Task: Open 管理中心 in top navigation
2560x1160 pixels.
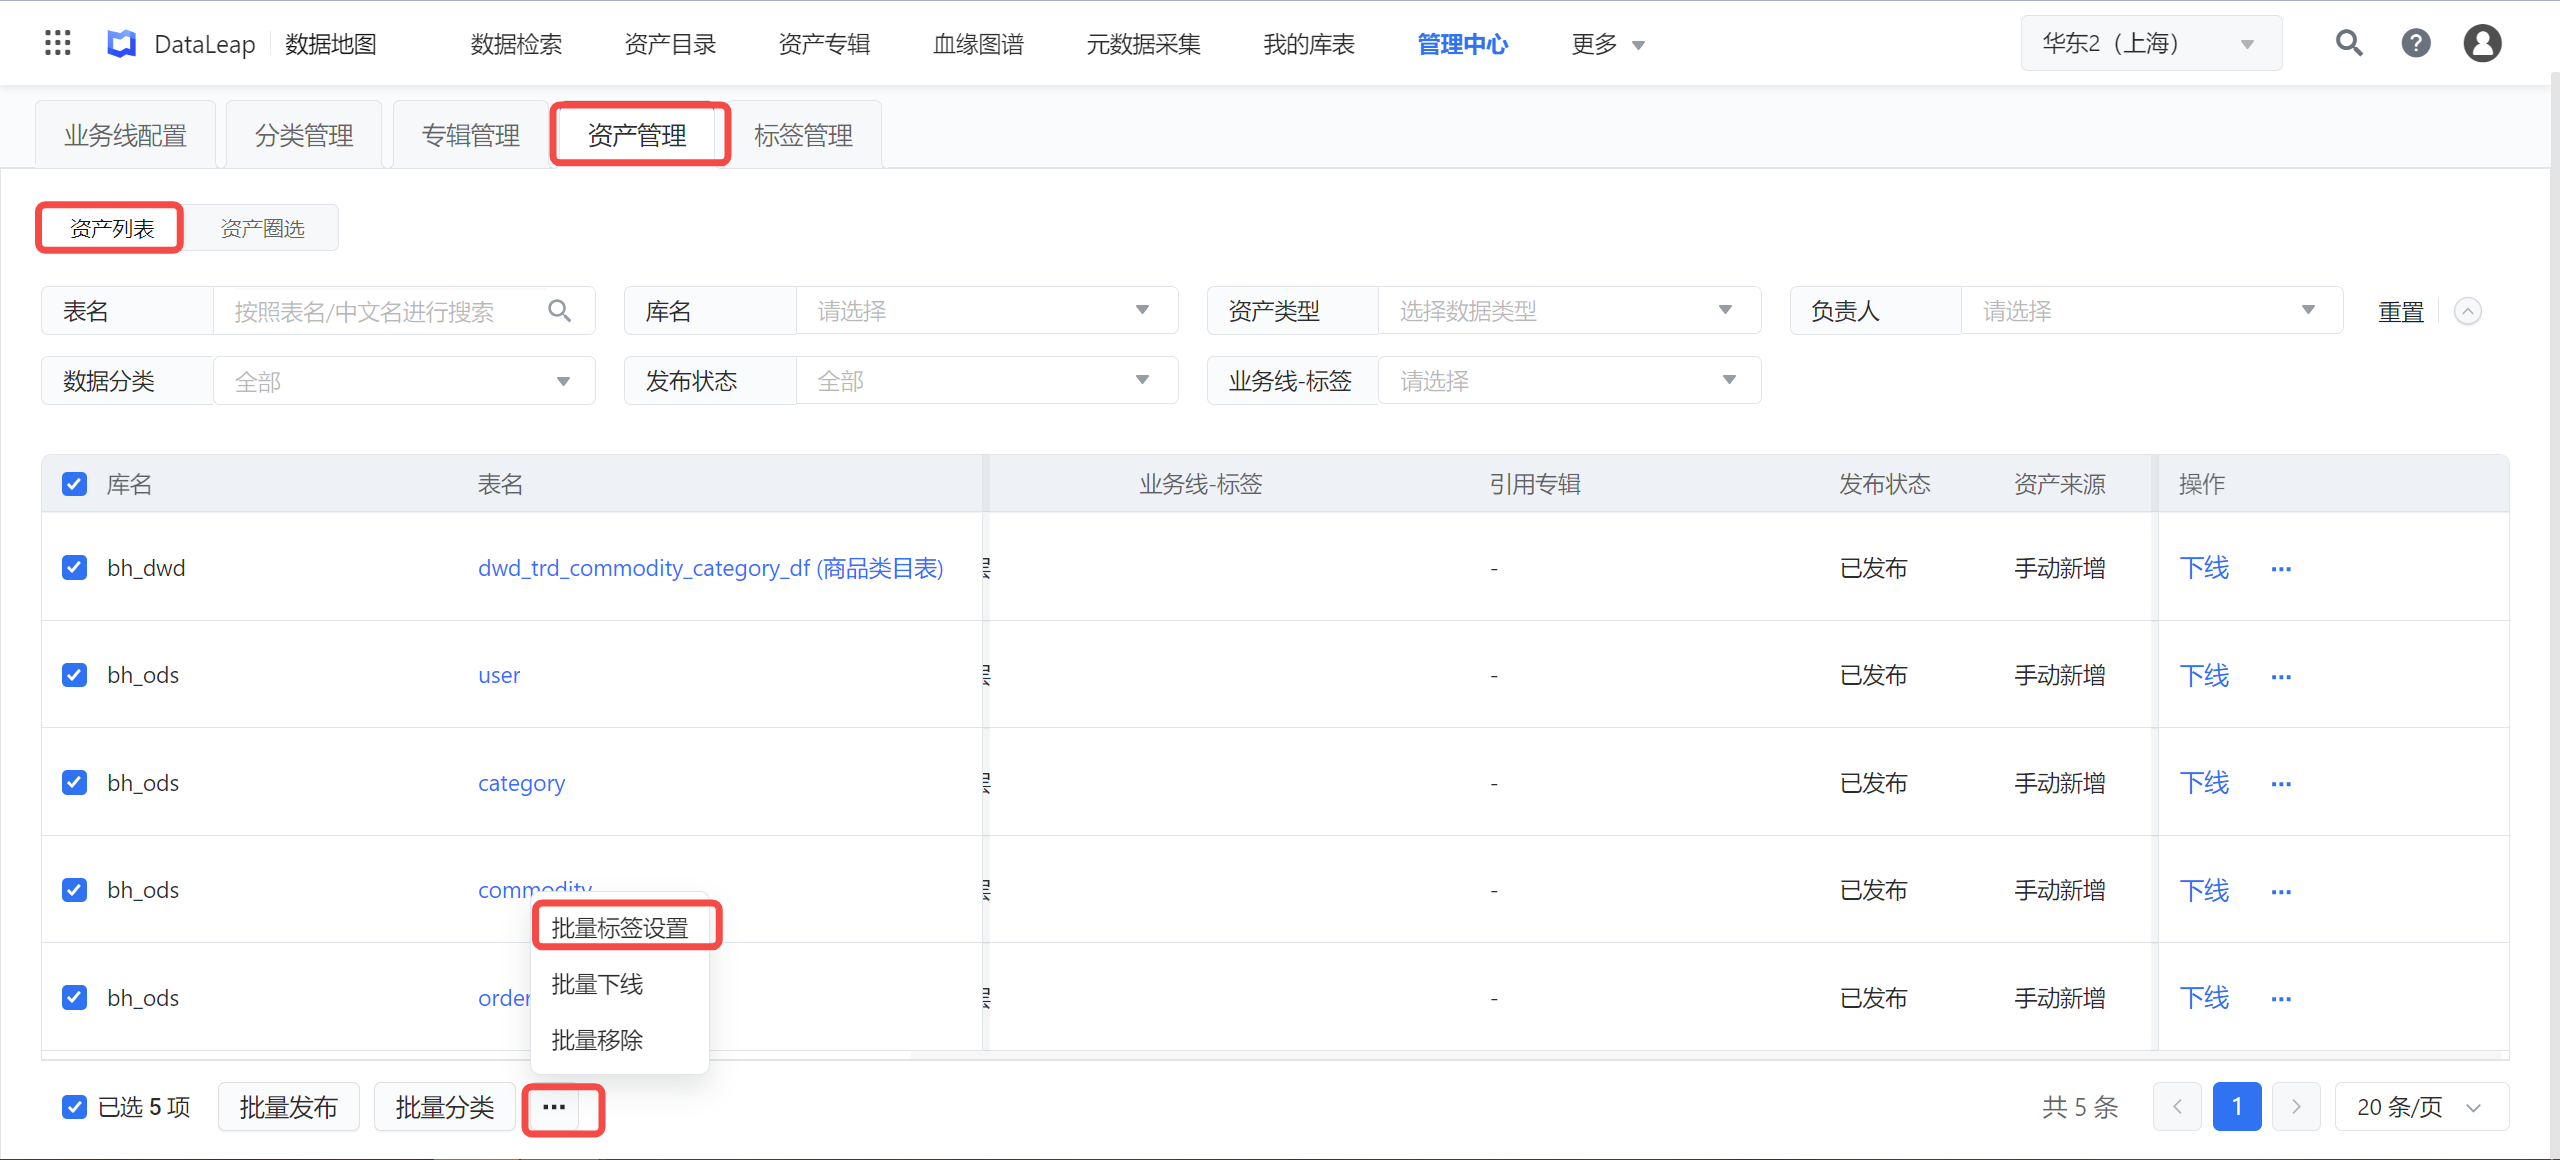Action: pyautogui.click(x=1463, y=44)
